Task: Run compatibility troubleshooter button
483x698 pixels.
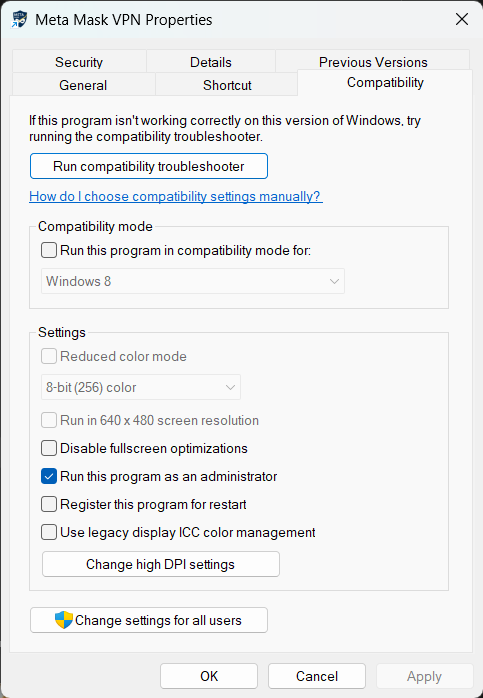Action: tap(149, 166)
